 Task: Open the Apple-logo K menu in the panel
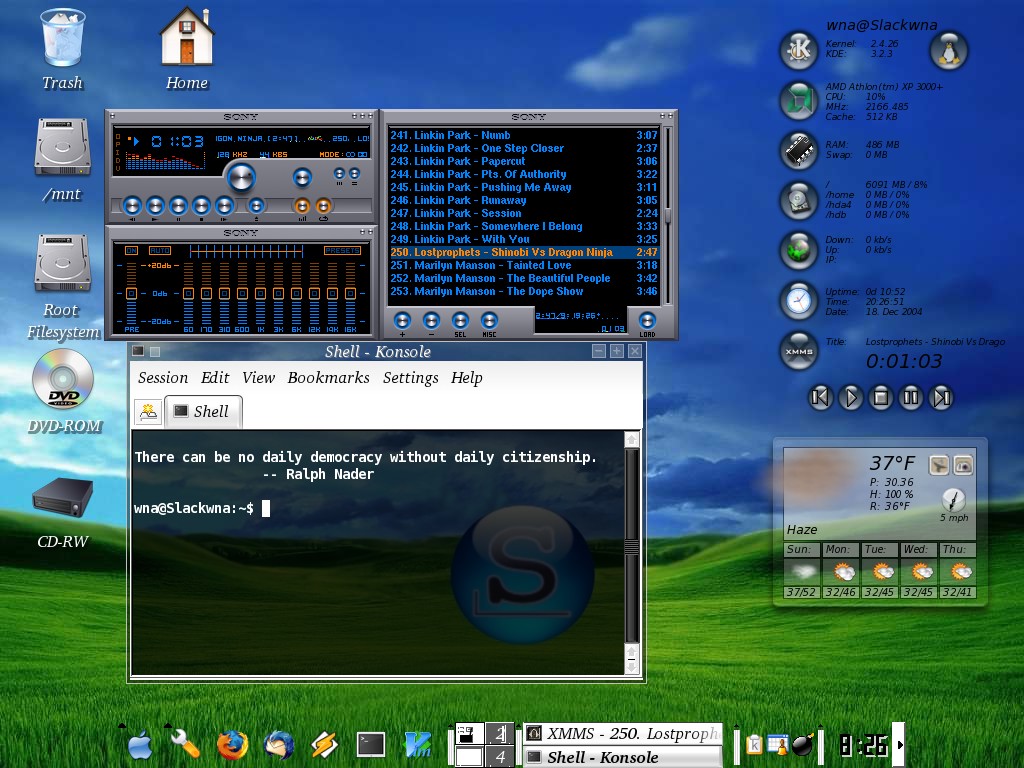(140, 745)
